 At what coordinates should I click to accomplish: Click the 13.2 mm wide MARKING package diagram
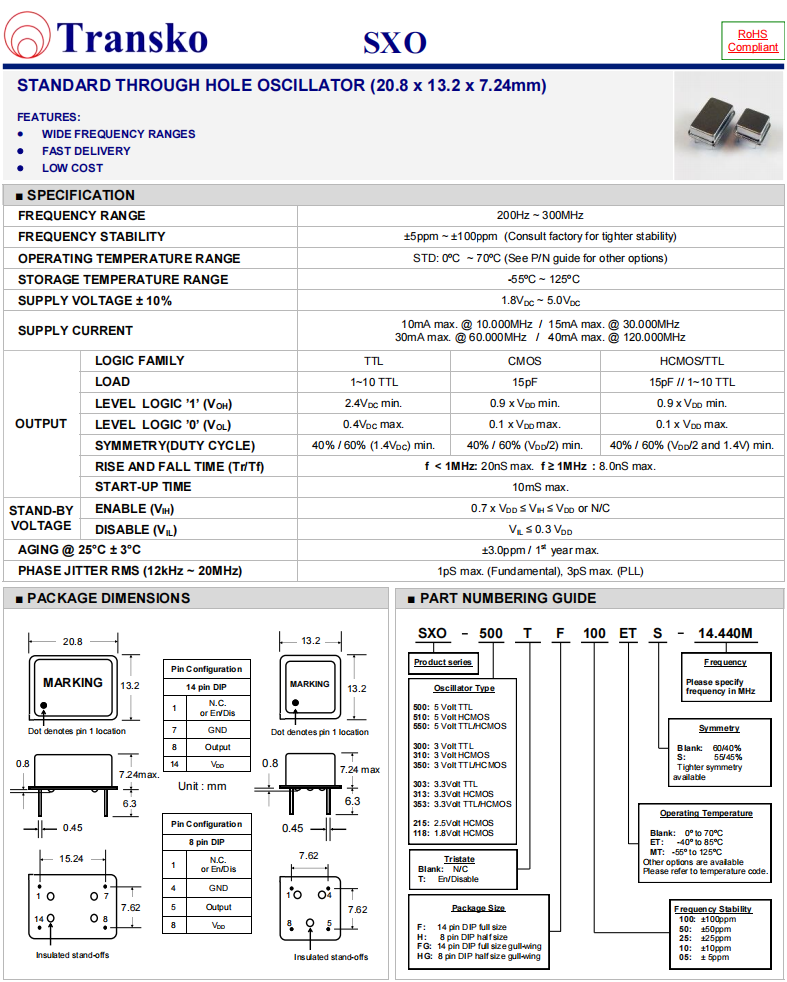pos(309,687)
